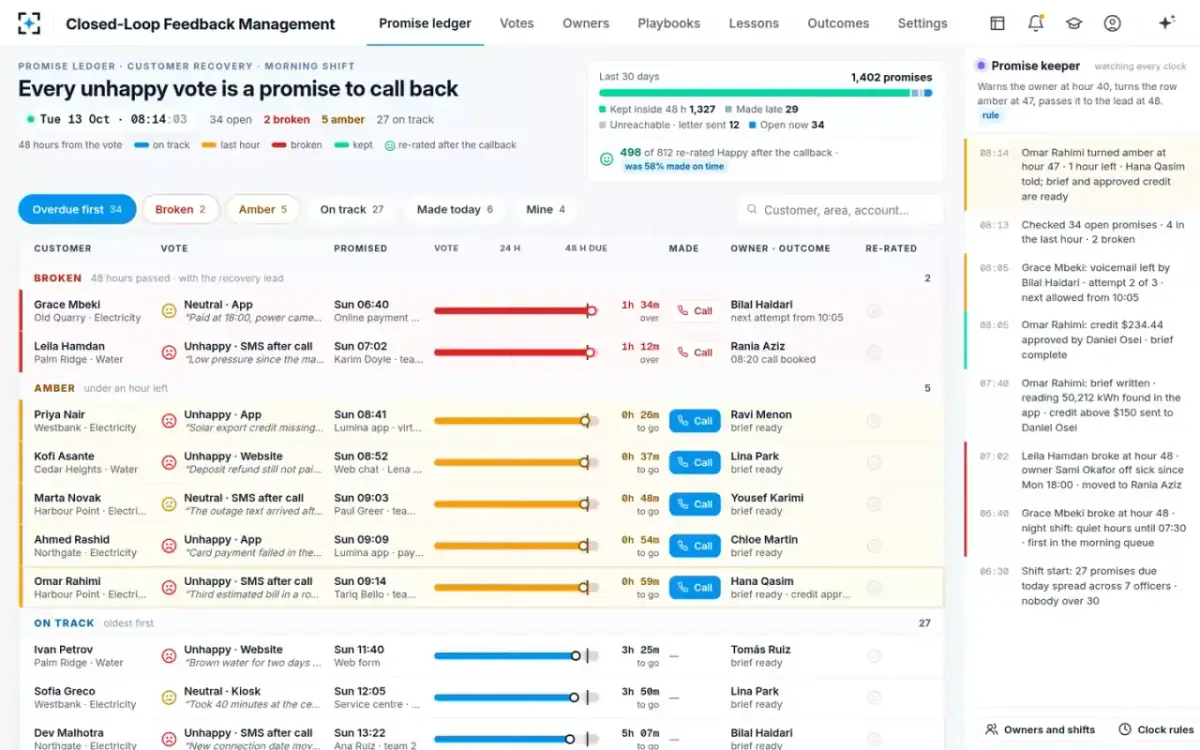Call Priya Nair in Ravi Menon's row
This screenshot has height=750, width=1200.
click(x=694, y=421)
